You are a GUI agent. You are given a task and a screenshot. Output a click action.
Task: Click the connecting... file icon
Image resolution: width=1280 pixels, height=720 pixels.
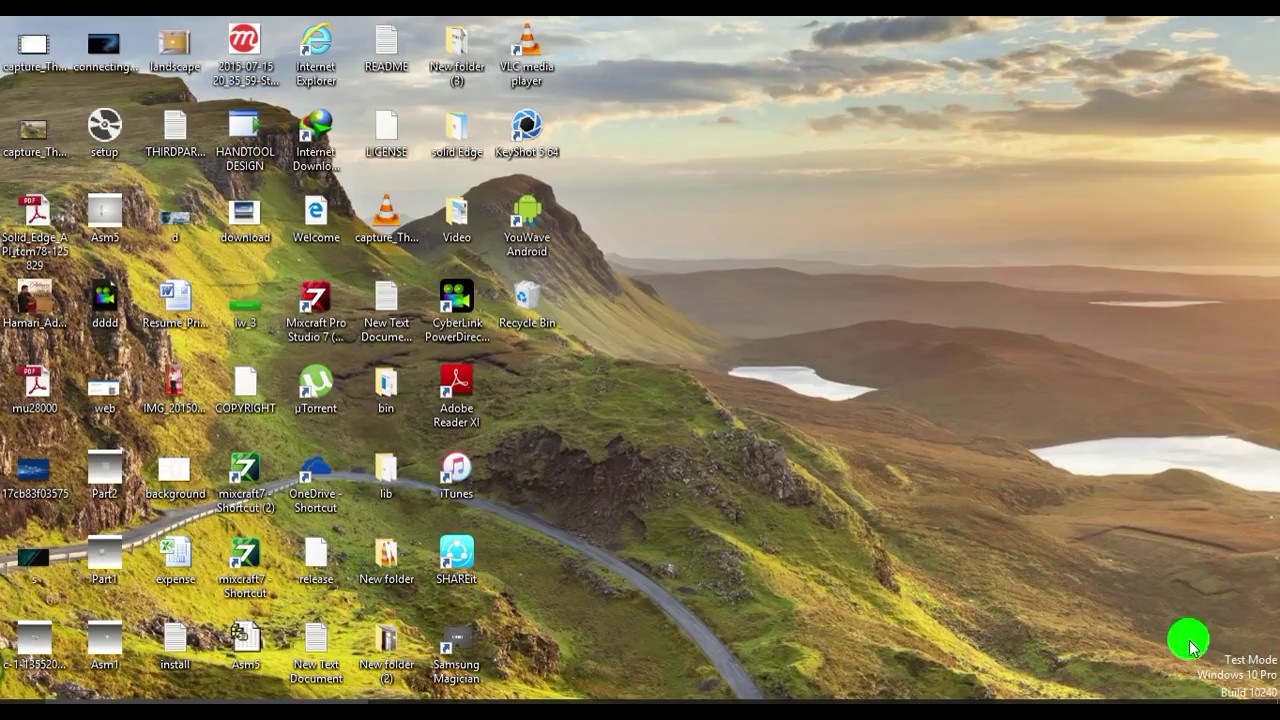click(105, 50)
